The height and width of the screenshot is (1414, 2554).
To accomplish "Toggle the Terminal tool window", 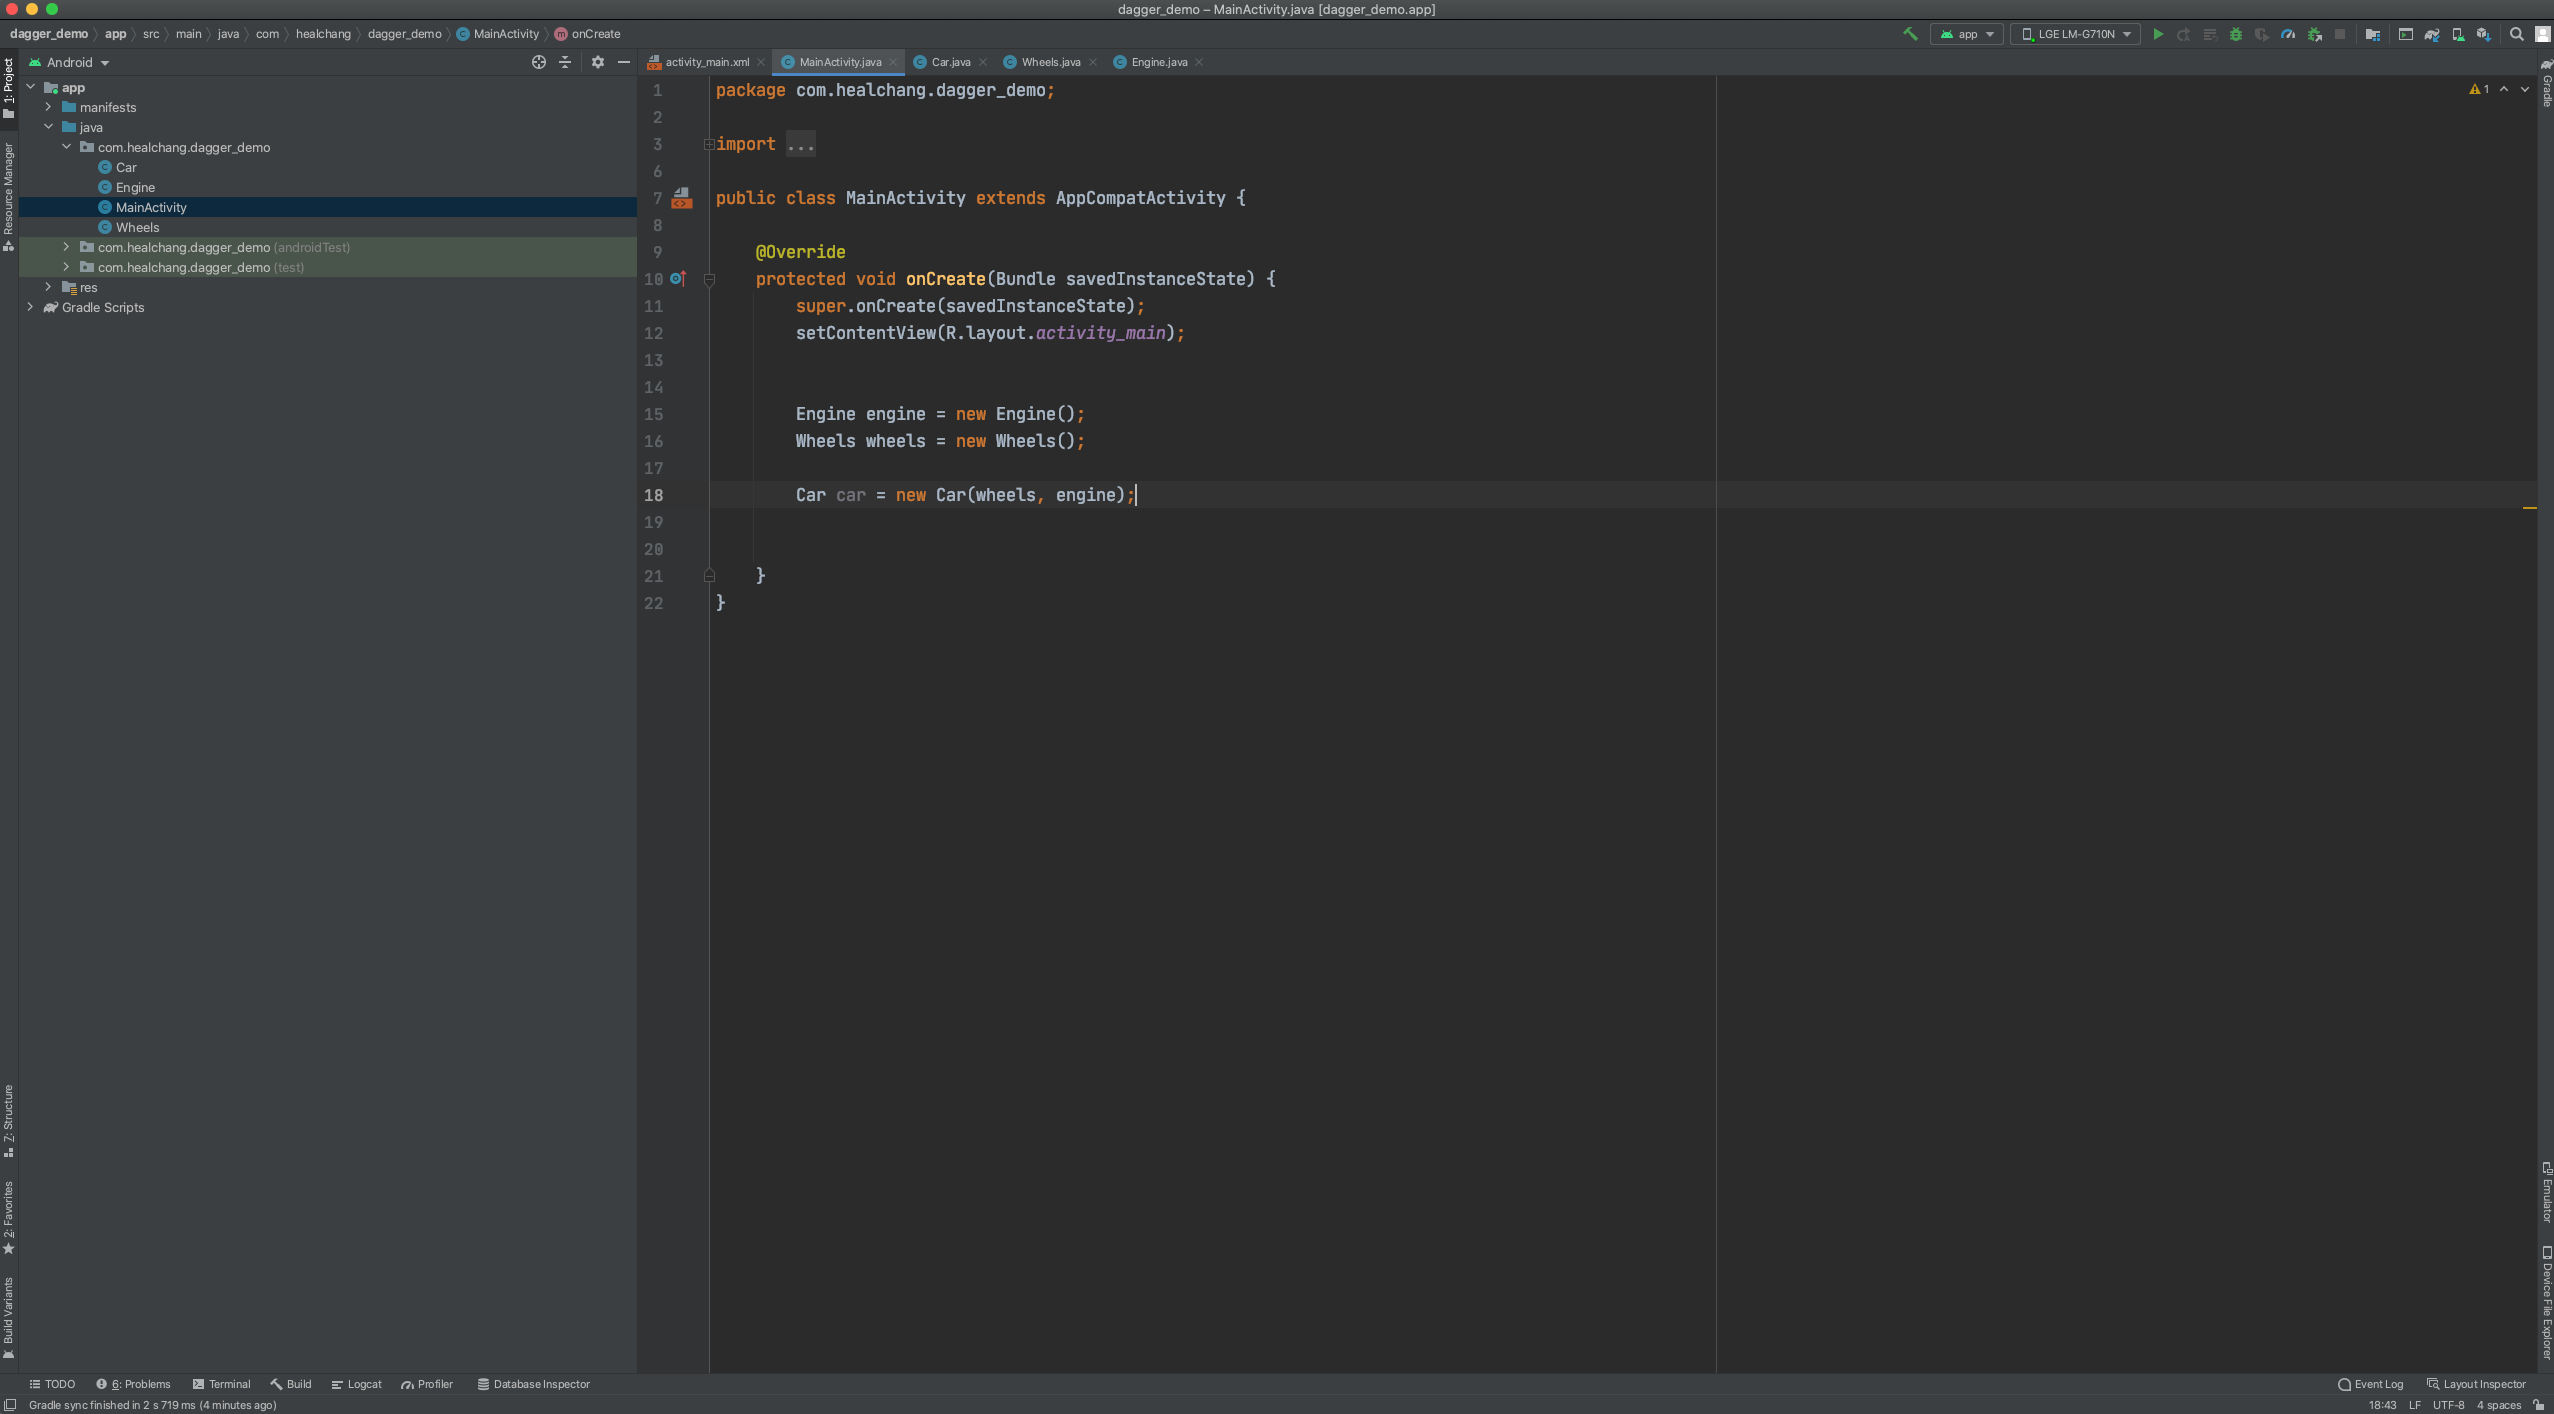I will [x=221, y=1384].
